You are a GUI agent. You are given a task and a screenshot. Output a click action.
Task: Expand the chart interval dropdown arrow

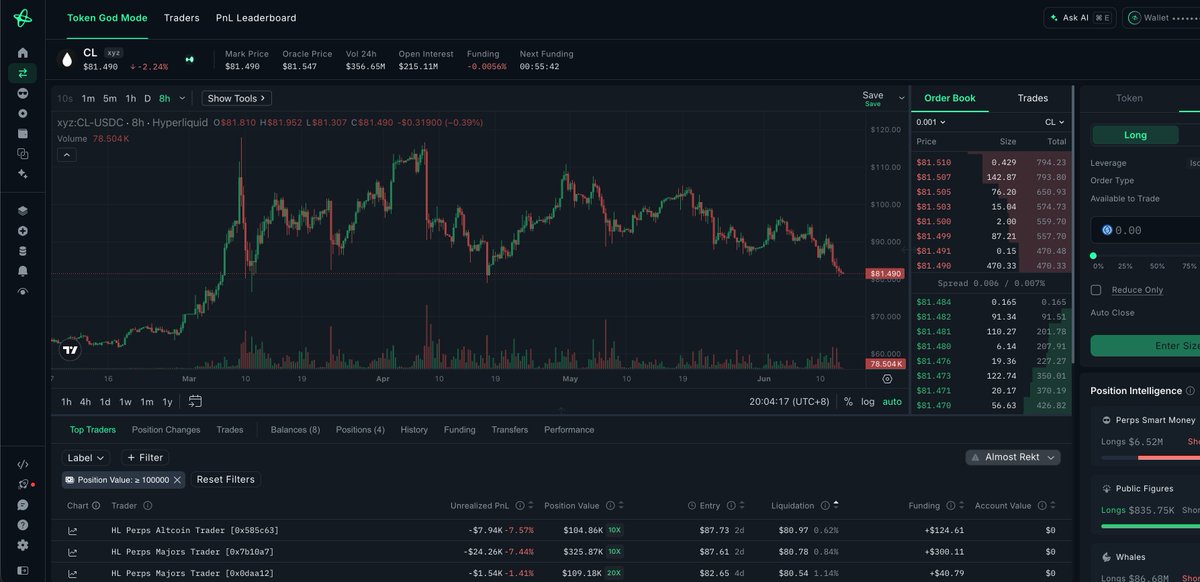click(182, 98)
